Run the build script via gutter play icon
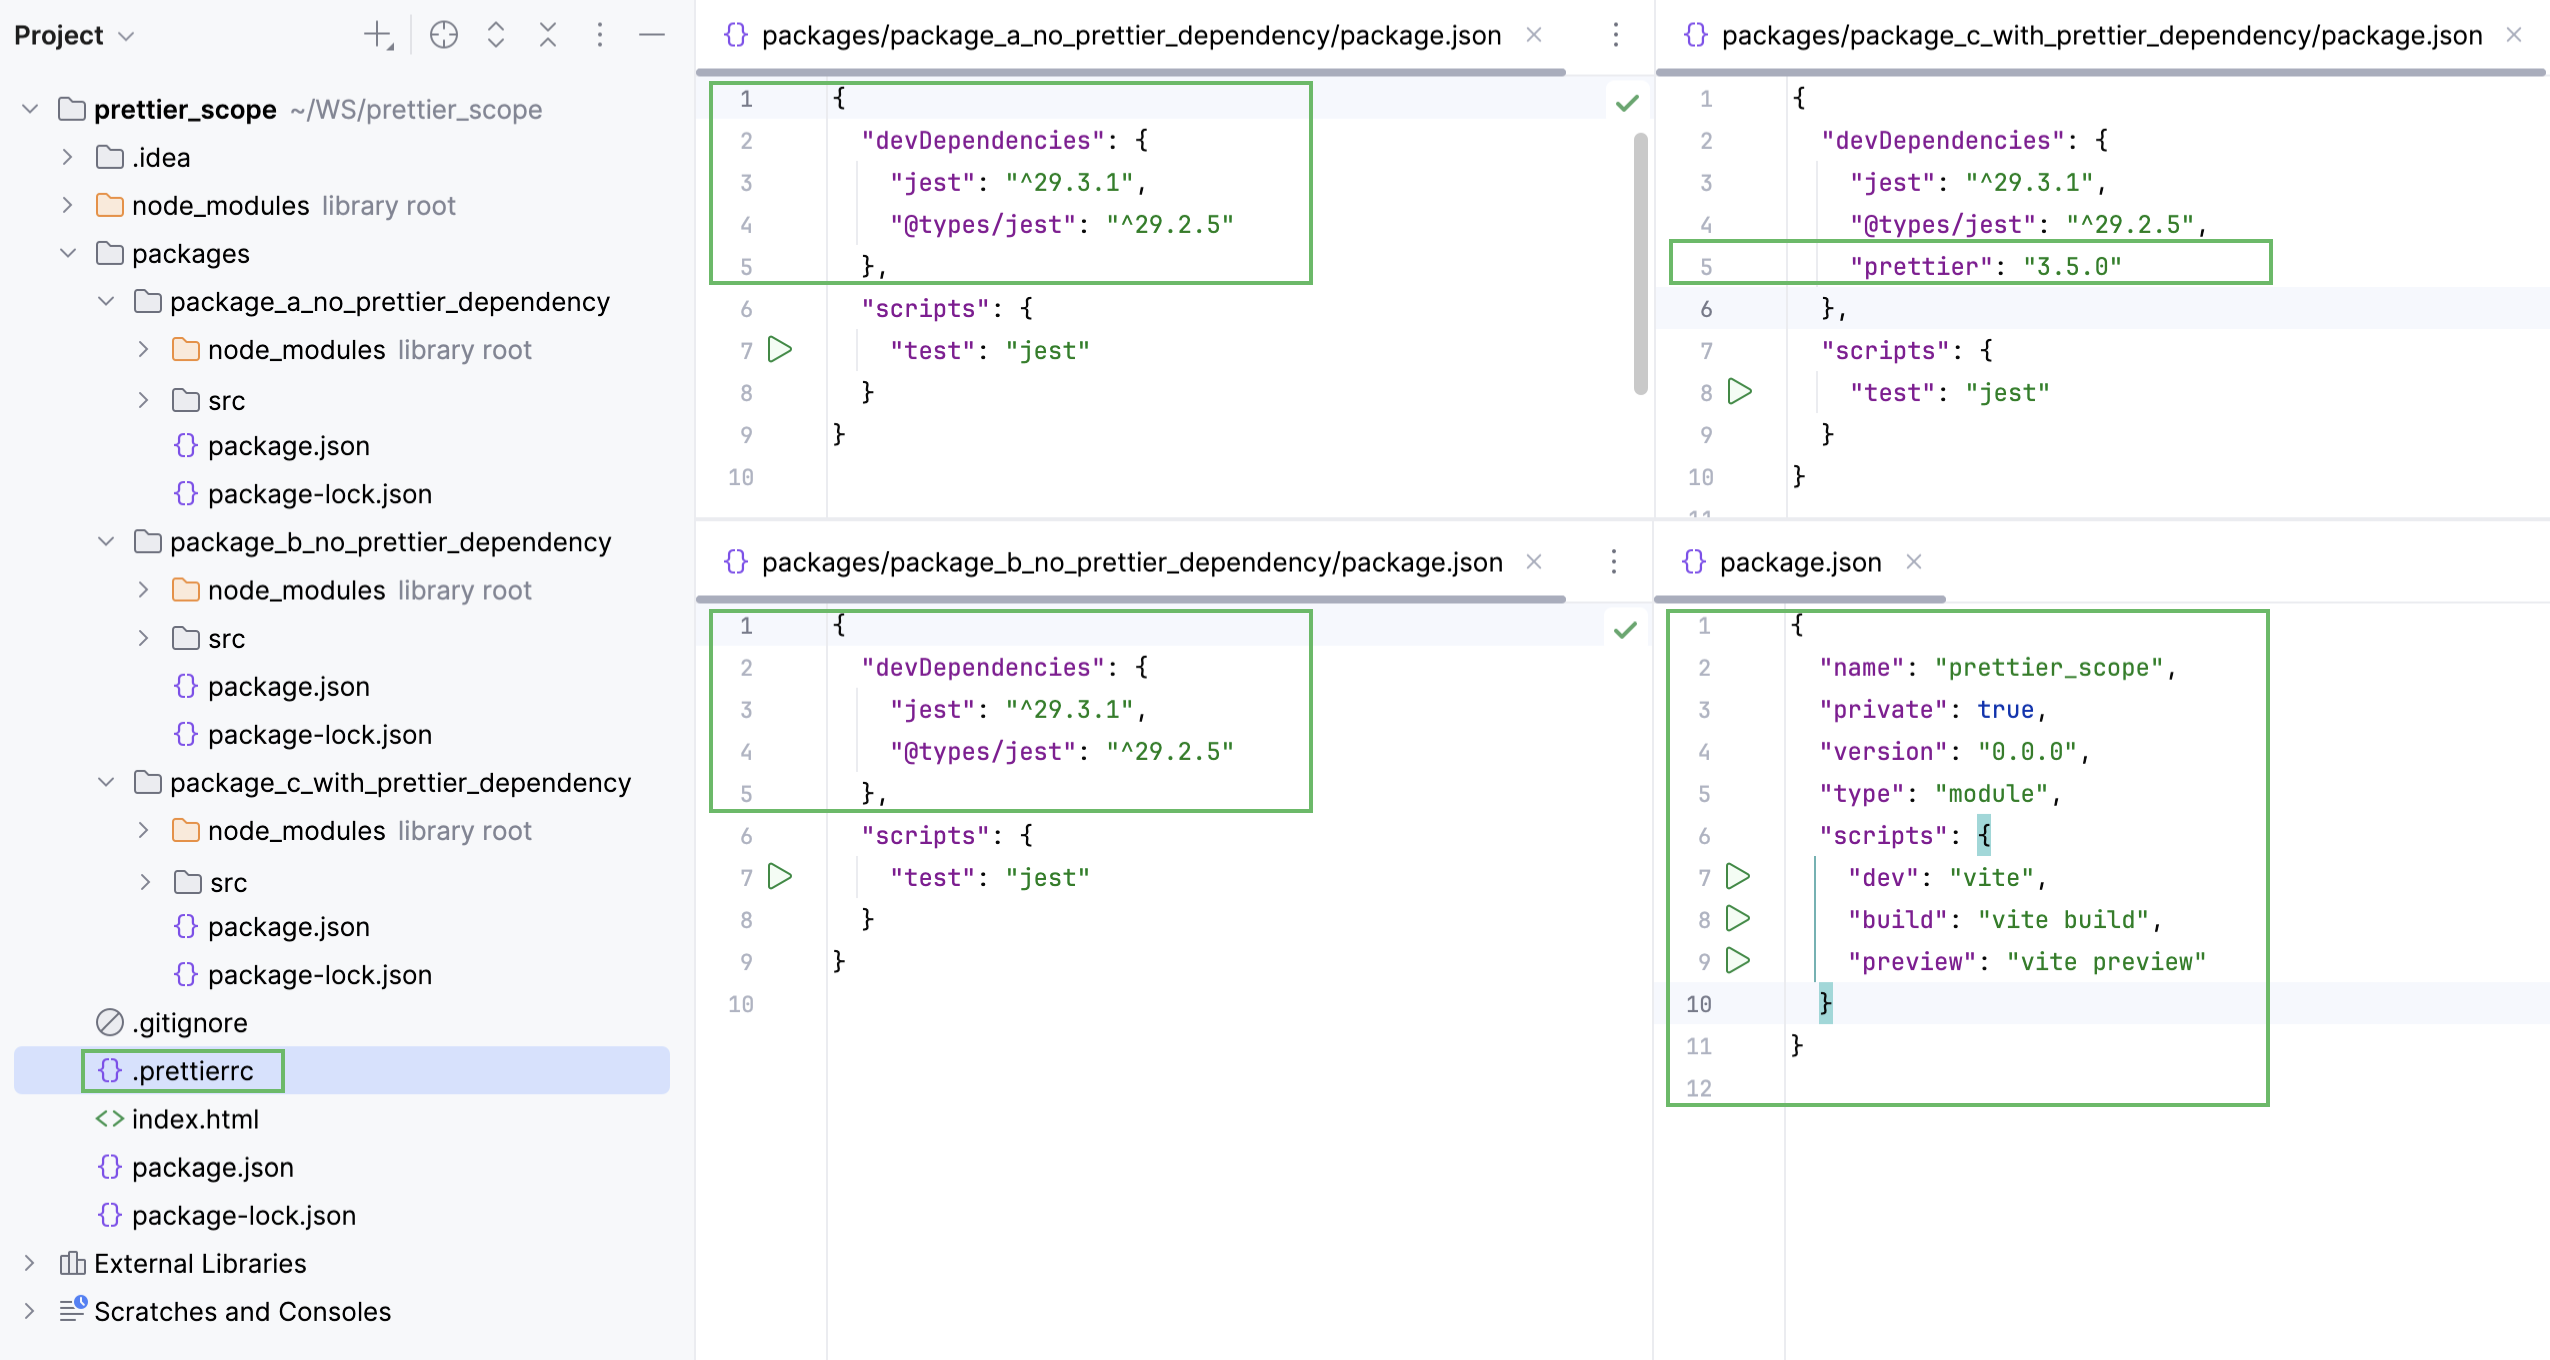Viewport: 2550px width, 1360px height. [x=1737, y=919]
